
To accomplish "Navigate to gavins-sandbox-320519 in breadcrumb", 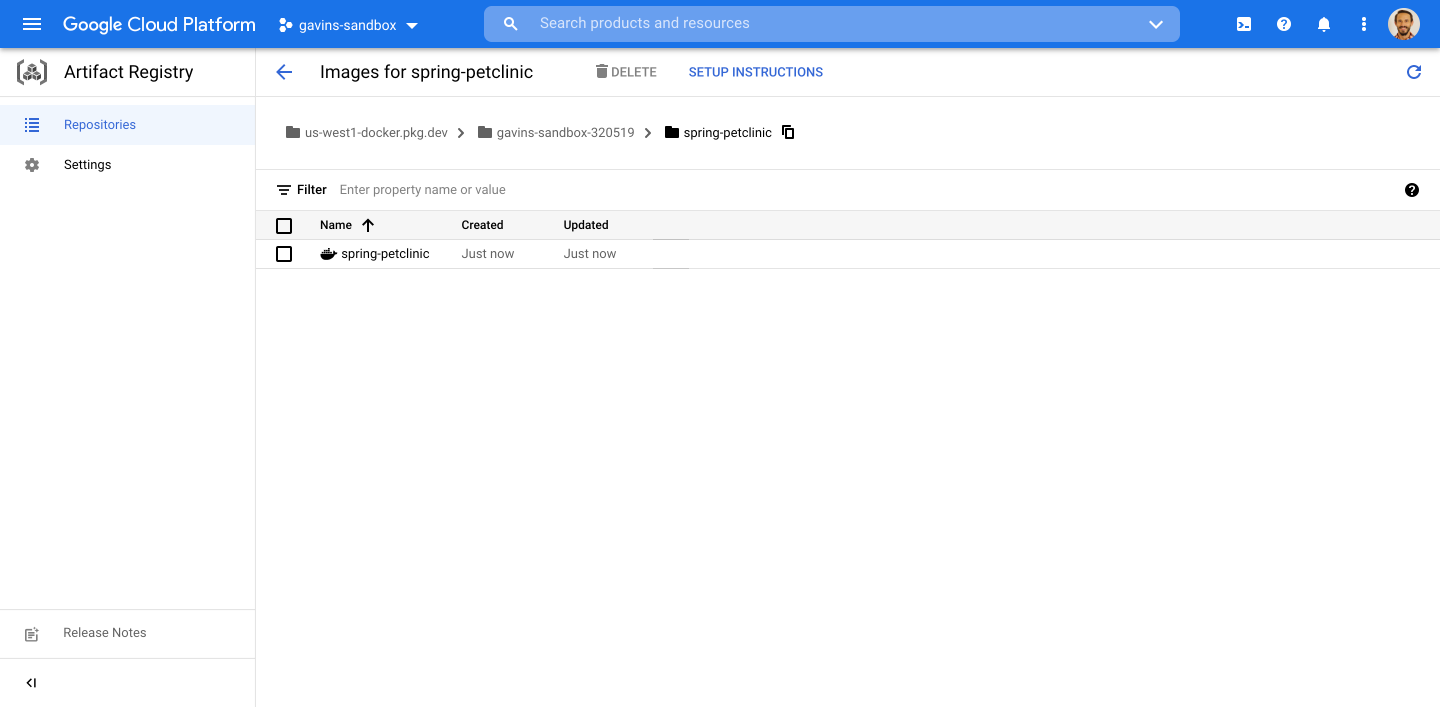I will (x=565, y=132).
